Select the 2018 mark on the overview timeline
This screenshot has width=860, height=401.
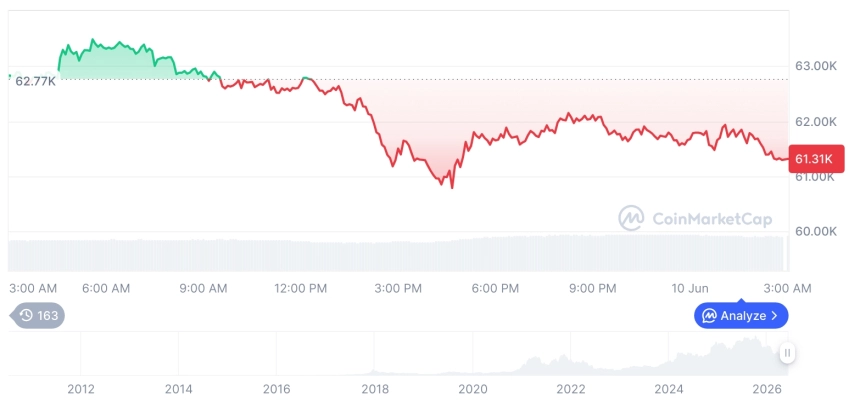[375, 389]
